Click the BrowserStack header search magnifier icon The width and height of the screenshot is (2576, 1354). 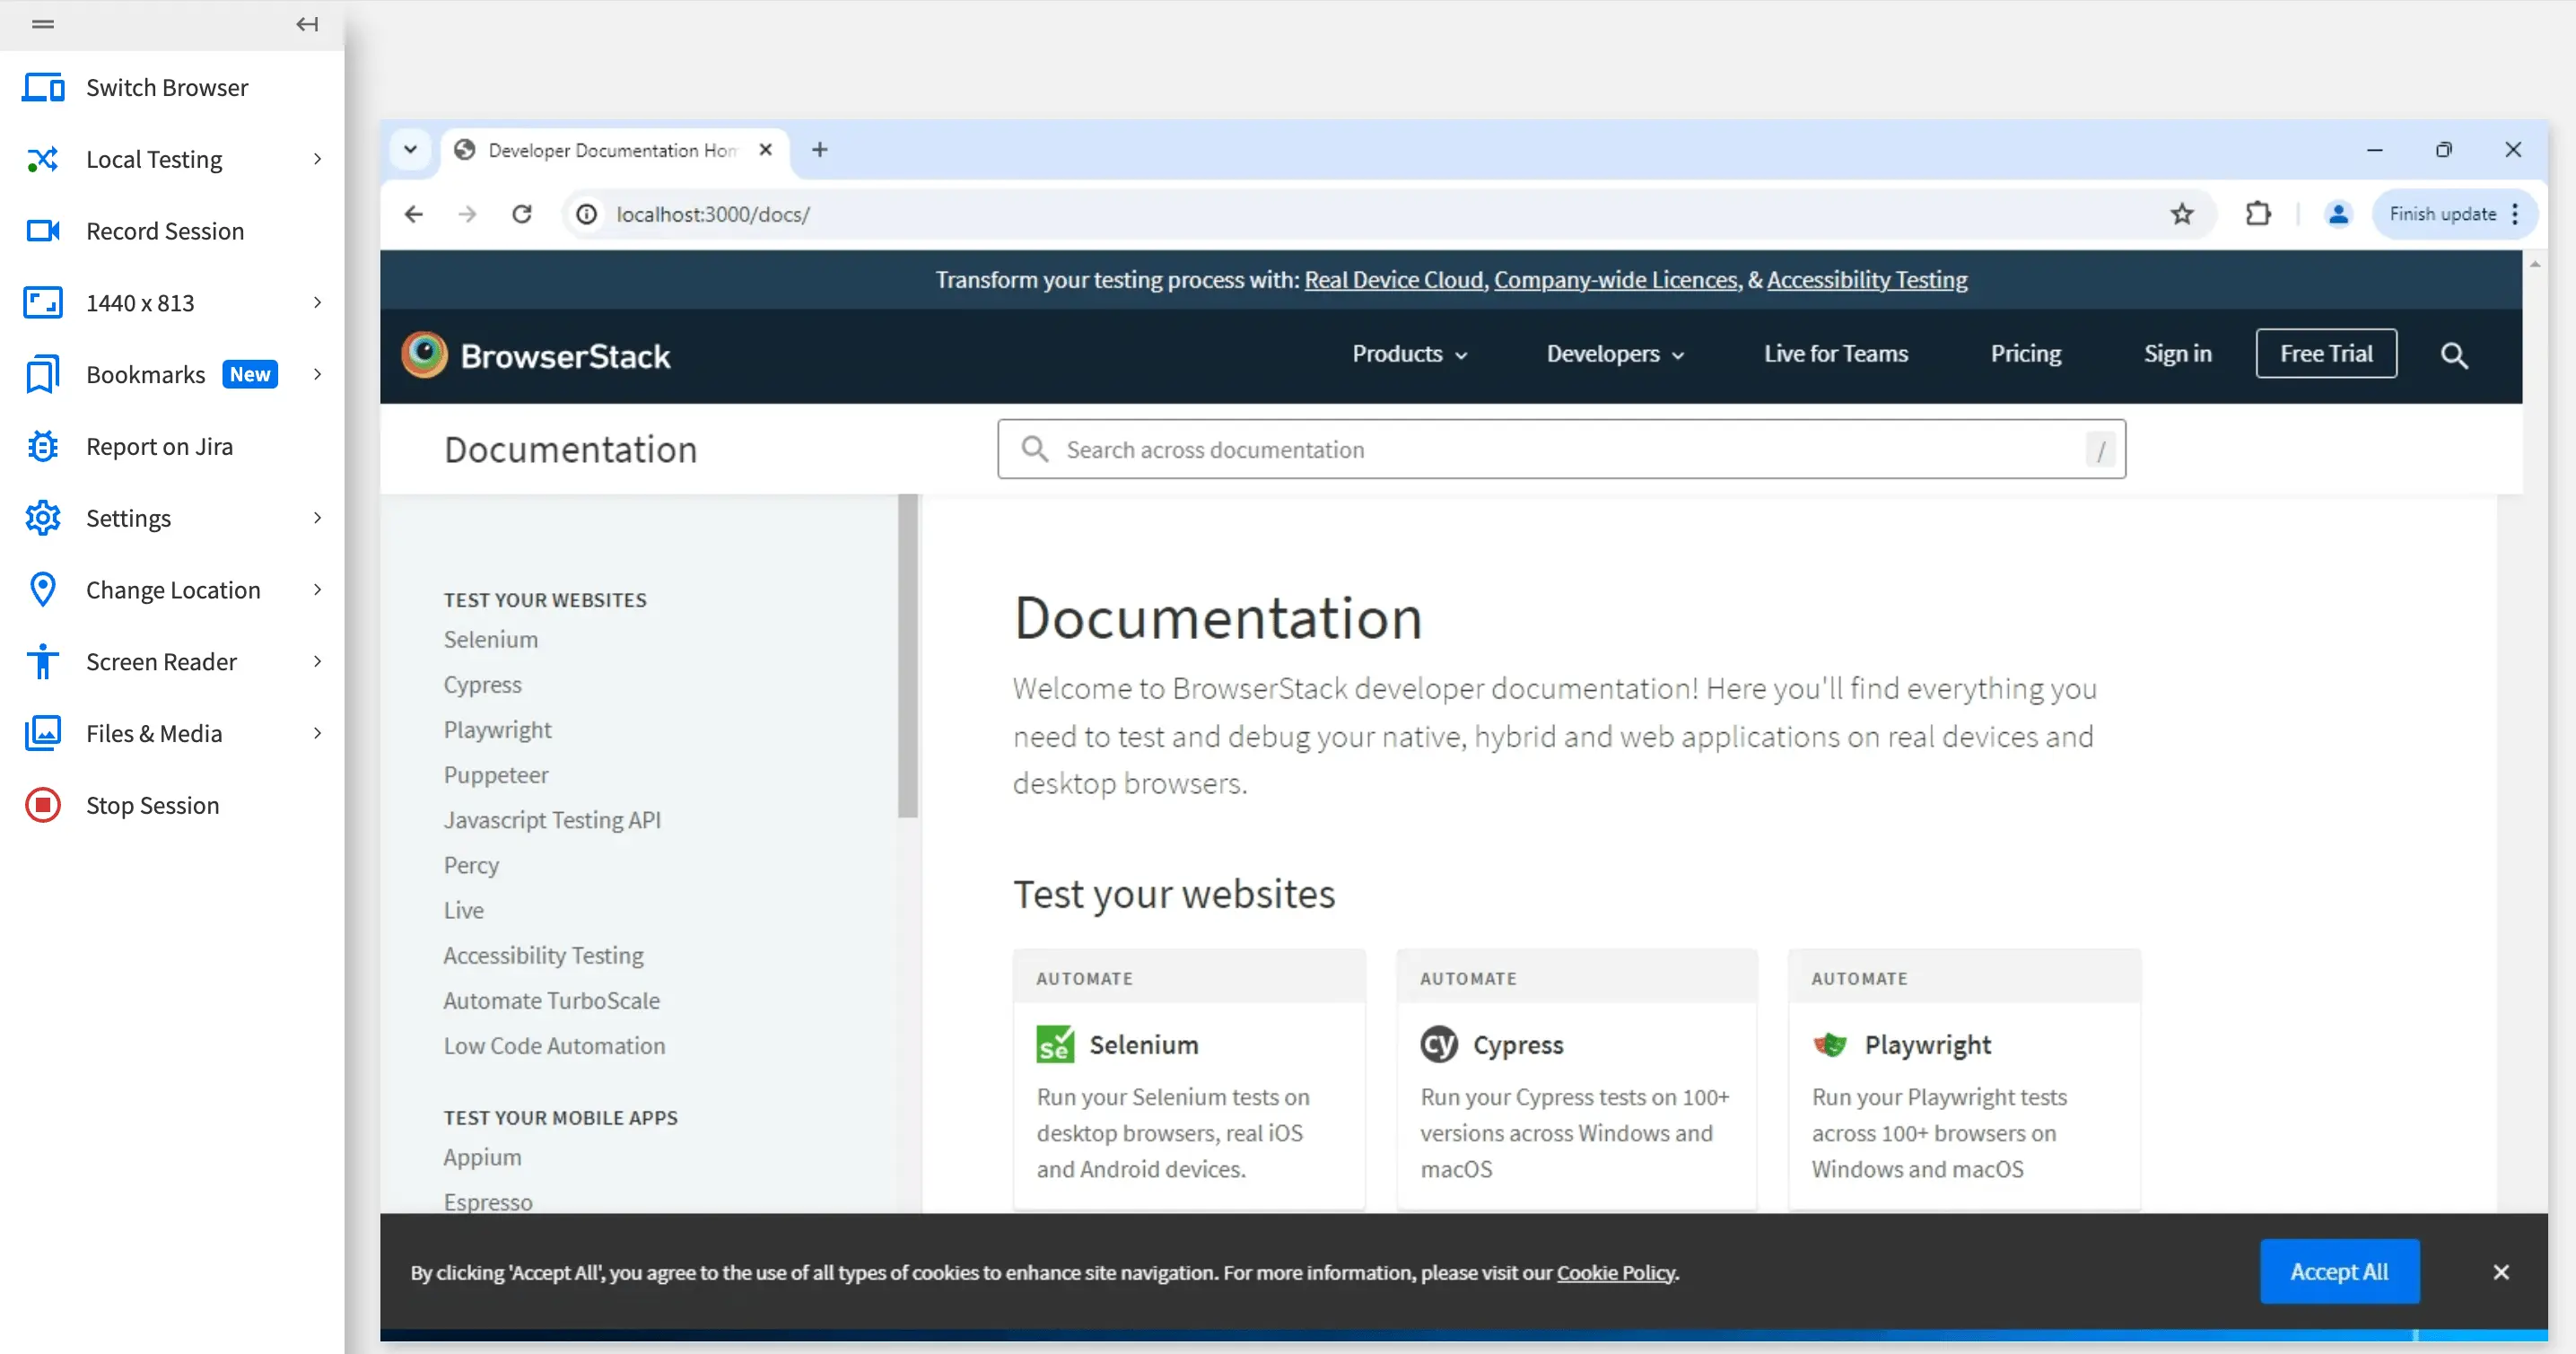pos(2453,355)
